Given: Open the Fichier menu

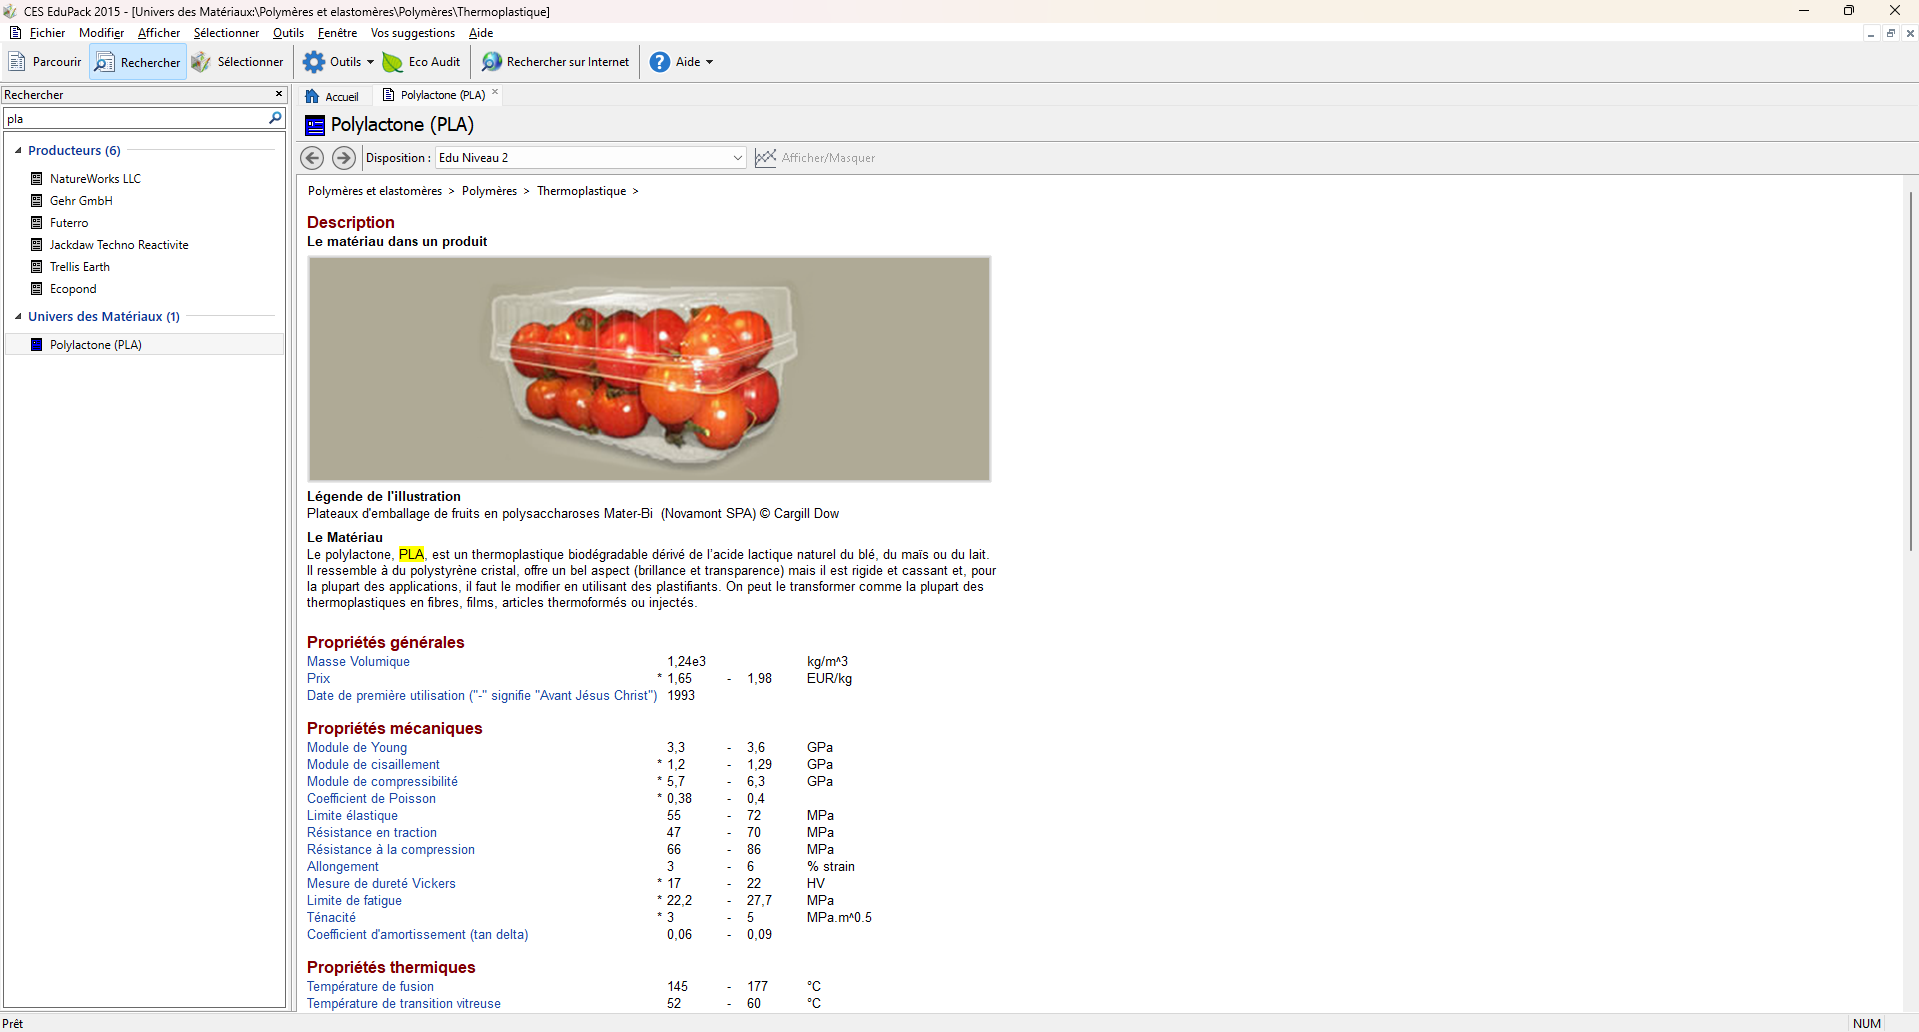Looking at the screenshot, I should tap(46, 33).
